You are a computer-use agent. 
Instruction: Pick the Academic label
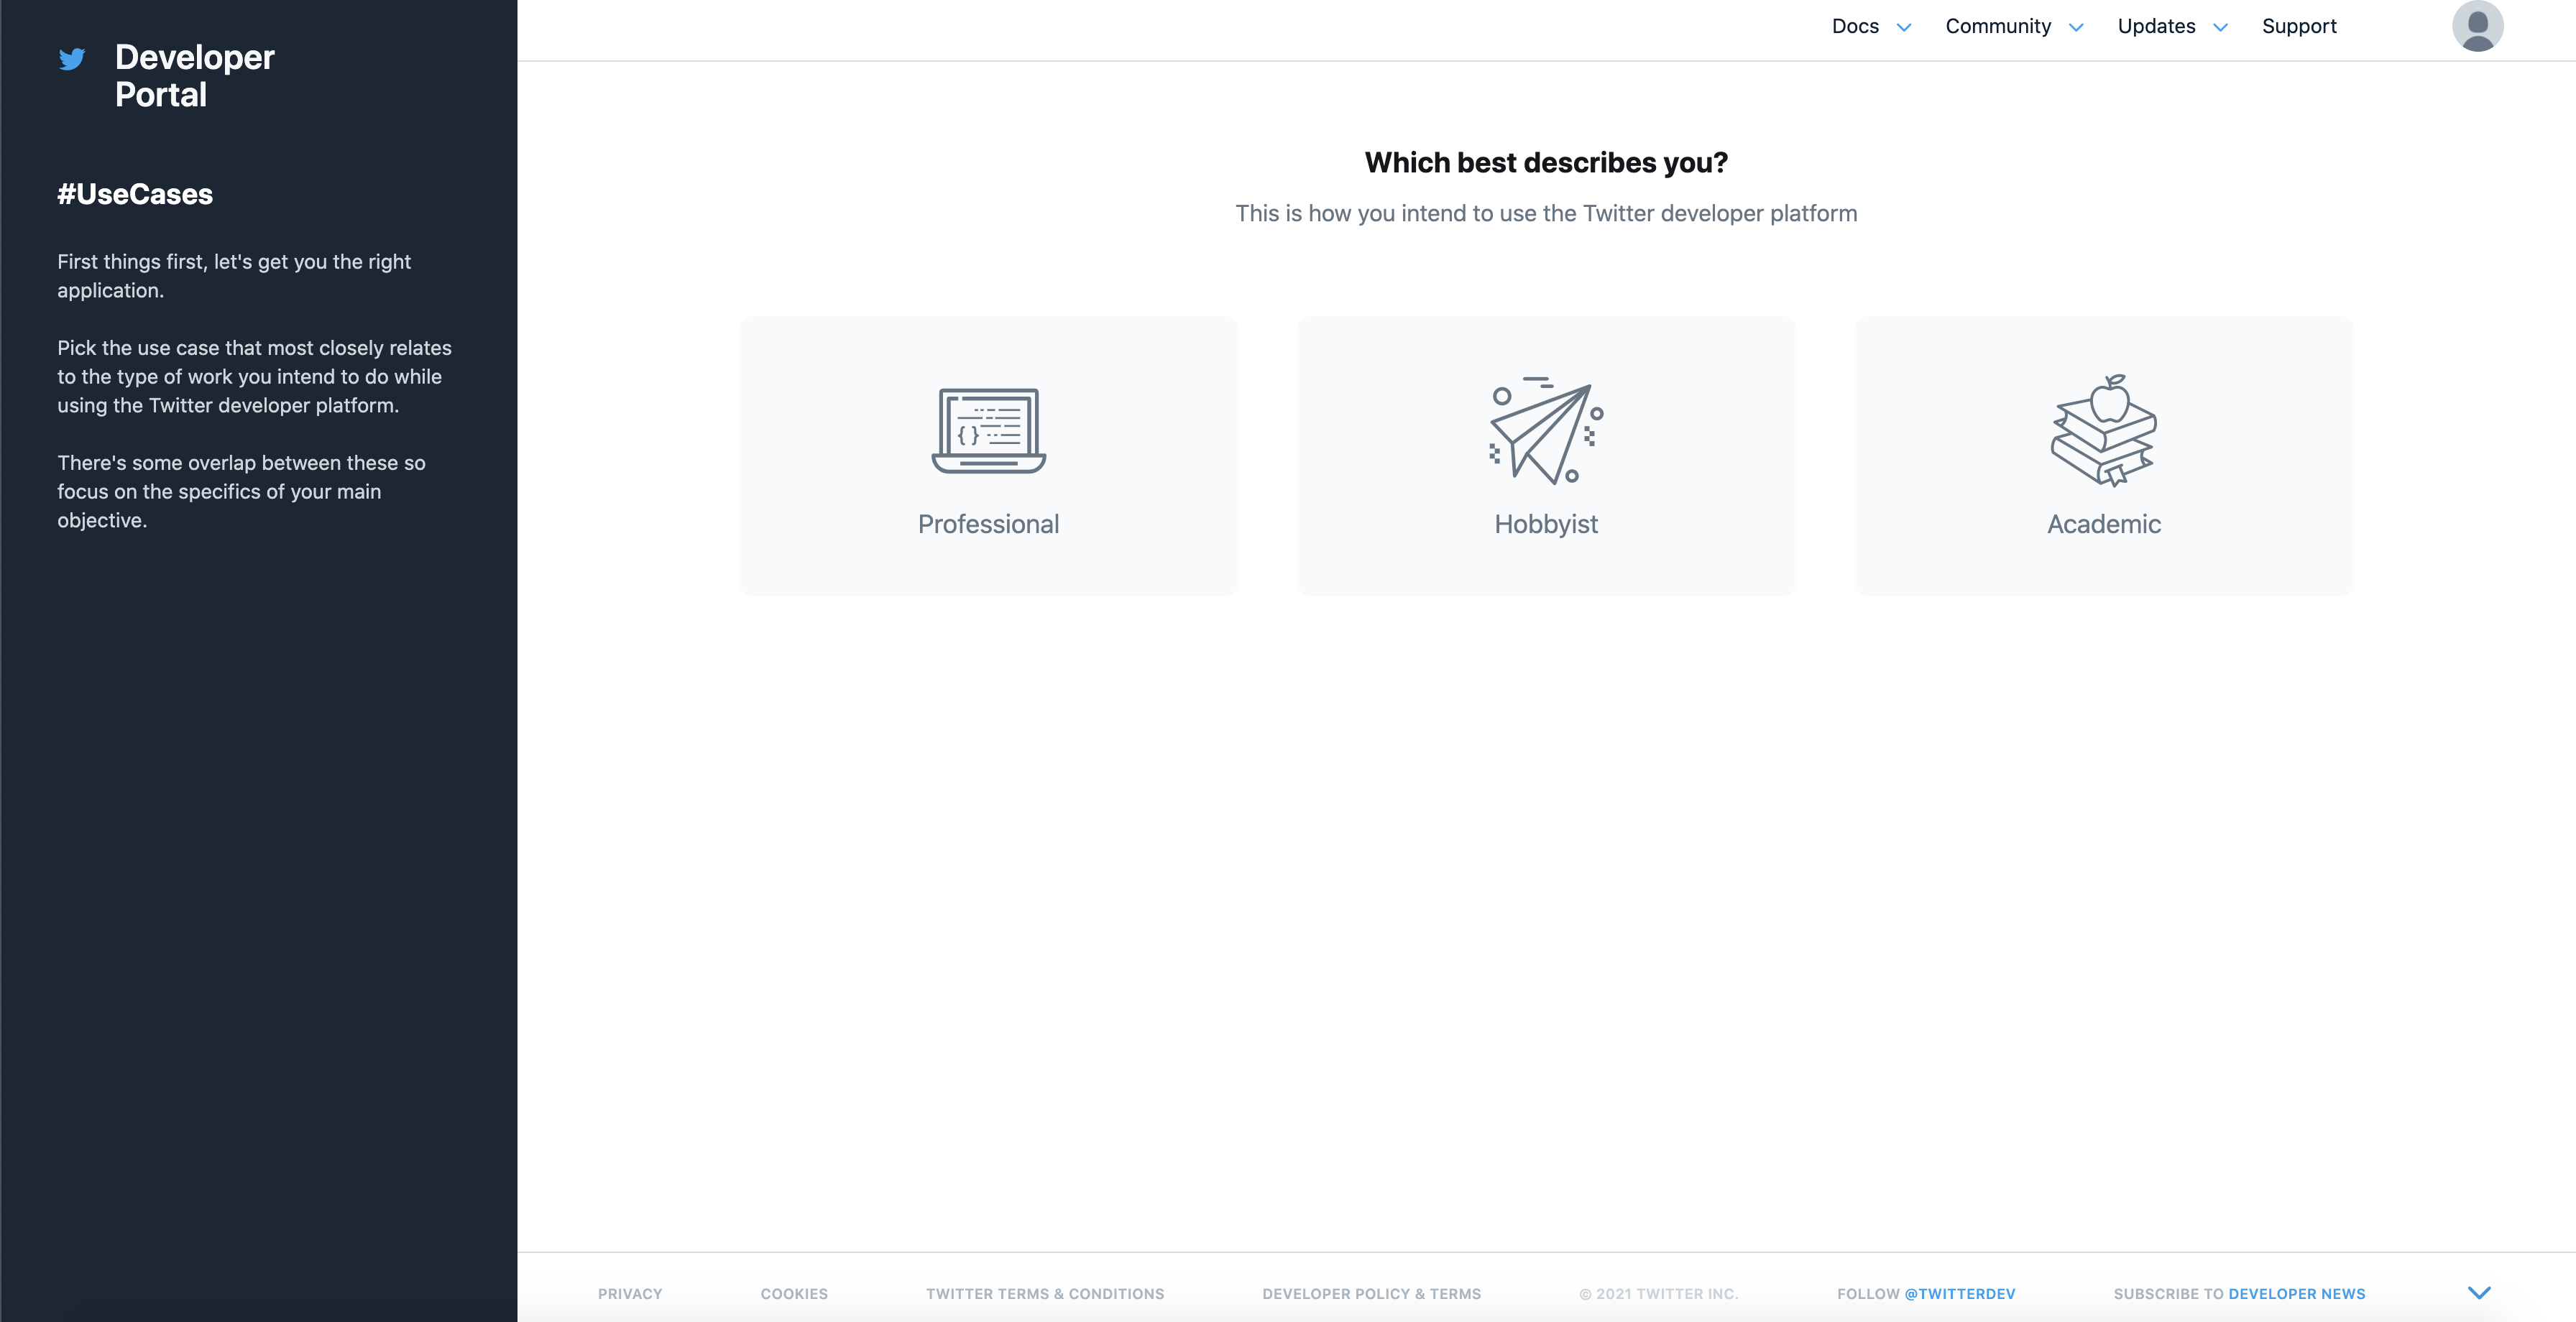(2103, 524)
